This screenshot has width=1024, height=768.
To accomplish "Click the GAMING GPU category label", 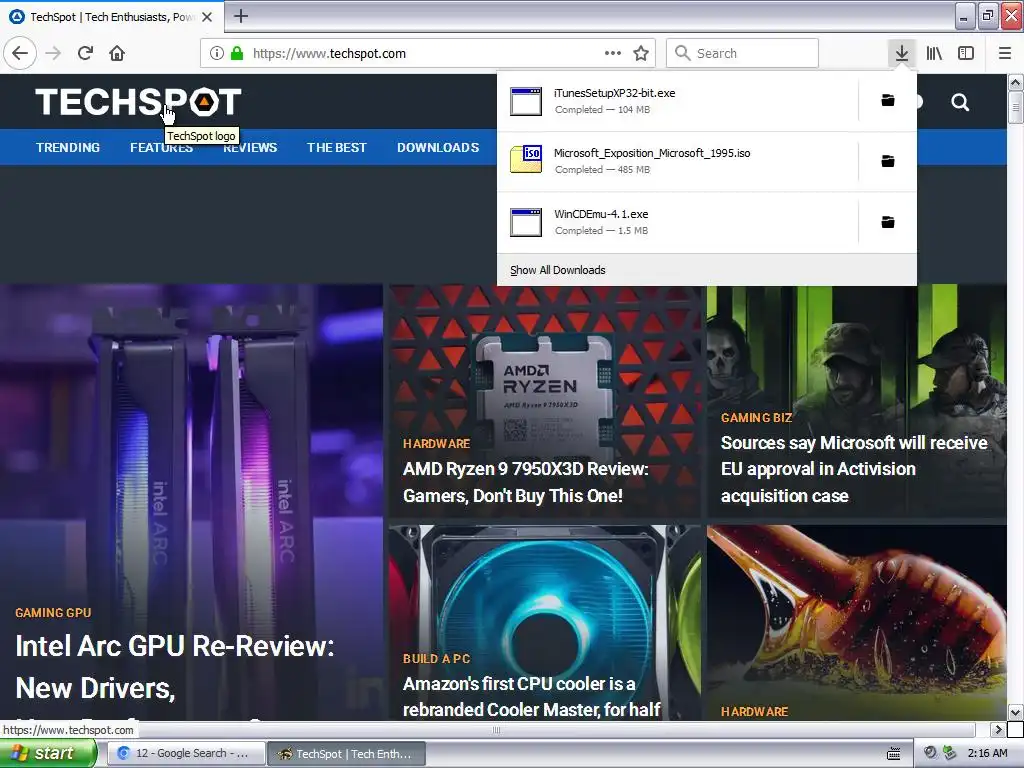I will coord(53,613).
